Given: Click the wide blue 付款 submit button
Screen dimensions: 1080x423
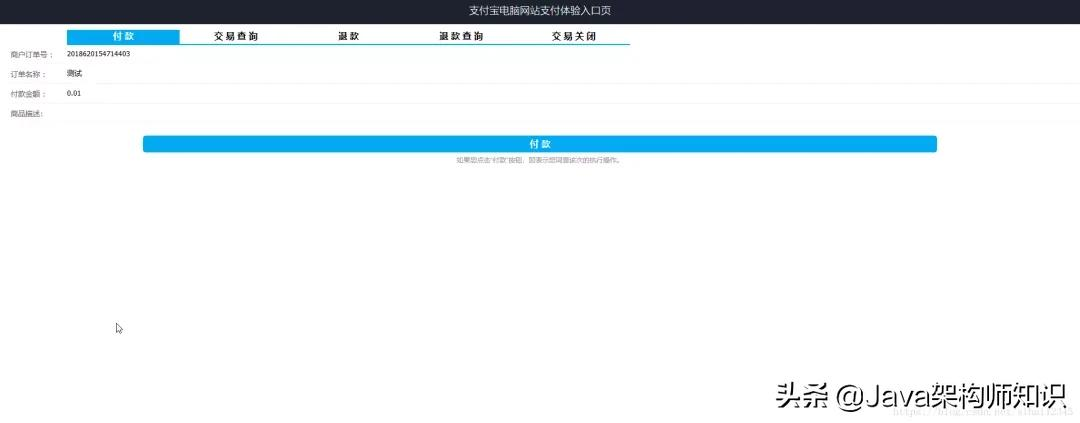Looking at the screenshot, I should pyautogui.click(x=539, y=144).
